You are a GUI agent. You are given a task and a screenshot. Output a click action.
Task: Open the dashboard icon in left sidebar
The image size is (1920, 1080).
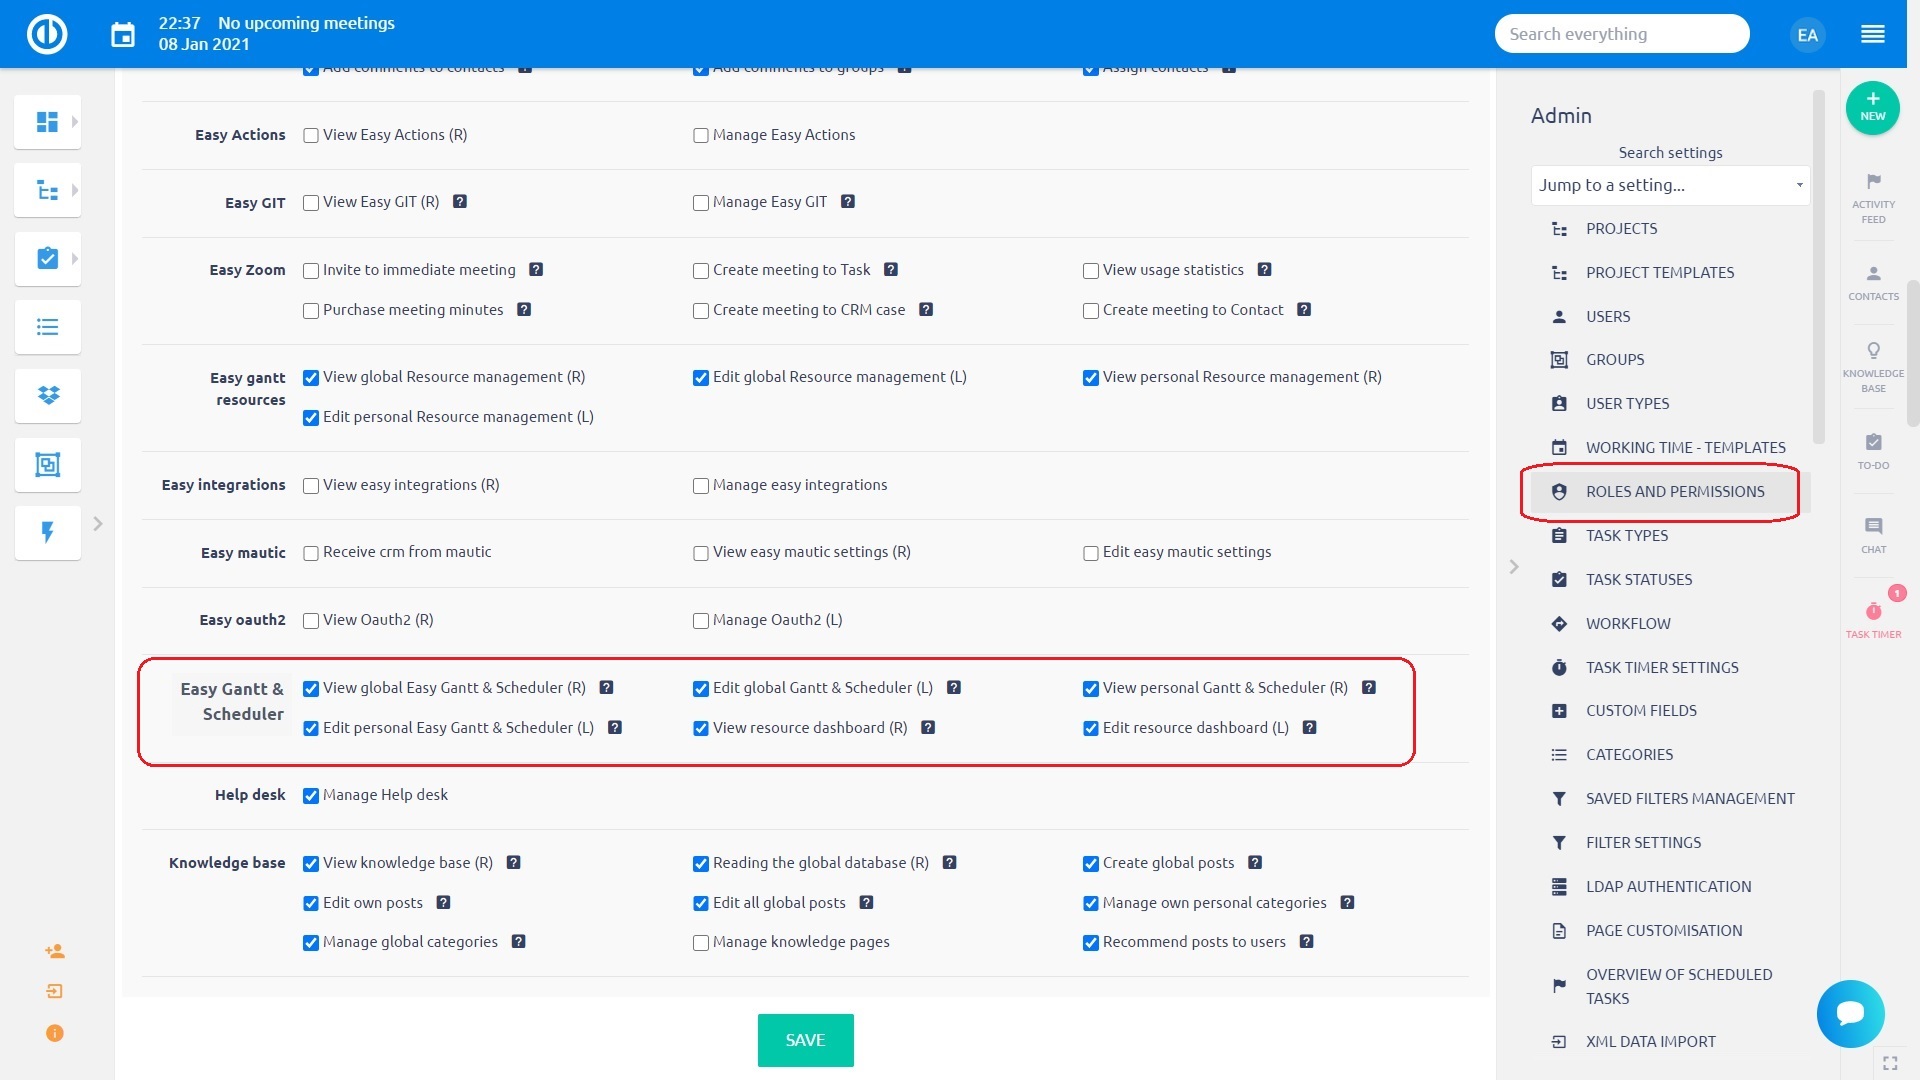[47, 122]
